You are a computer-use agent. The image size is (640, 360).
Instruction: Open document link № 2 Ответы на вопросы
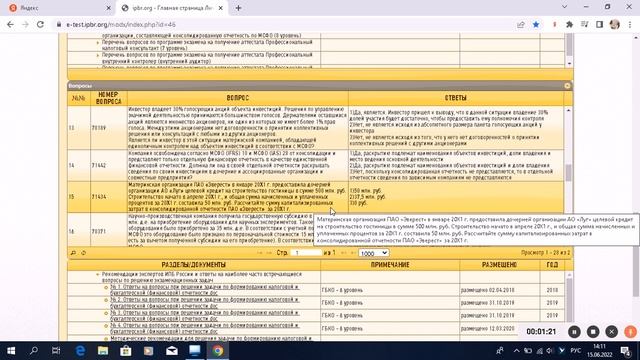204,303
